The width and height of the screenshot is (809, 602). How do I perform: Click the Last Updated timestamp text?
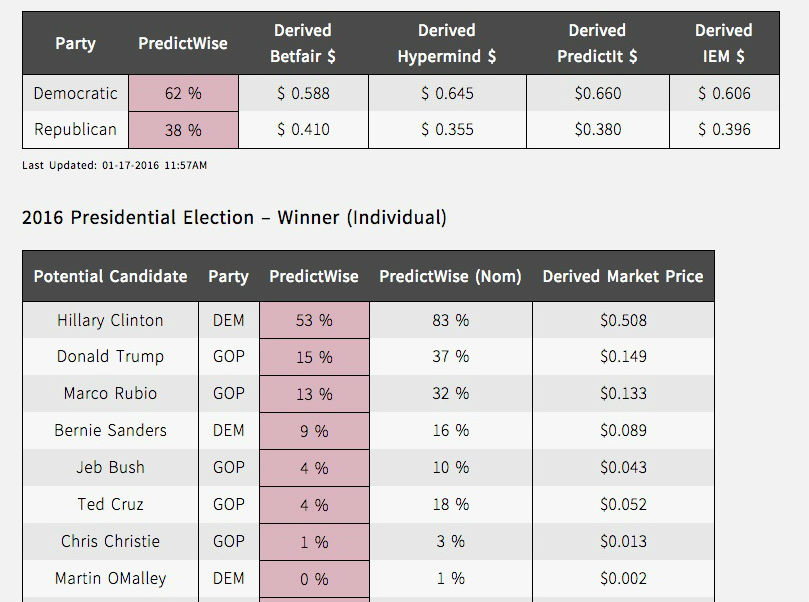(115, 166)
